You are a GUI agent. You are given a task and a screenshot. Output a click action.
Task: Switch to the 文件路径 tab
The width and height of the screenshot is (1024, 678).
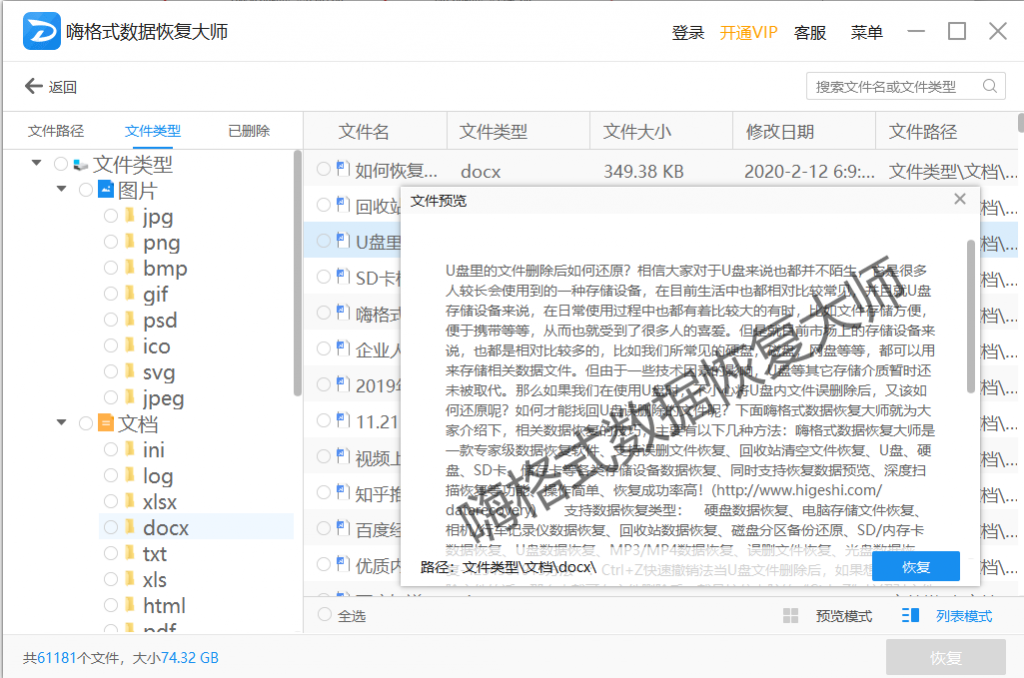click(56, 131)
